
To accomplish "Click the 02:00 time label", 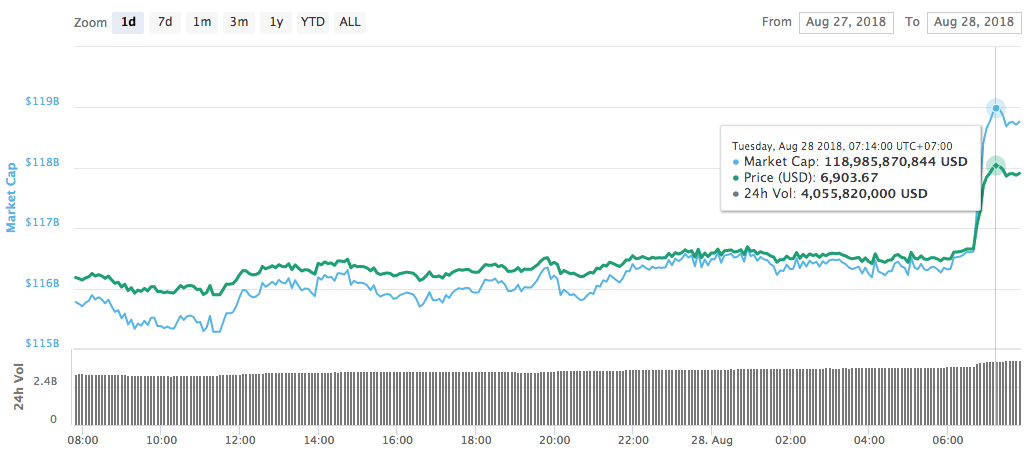I will coord(791,439).
